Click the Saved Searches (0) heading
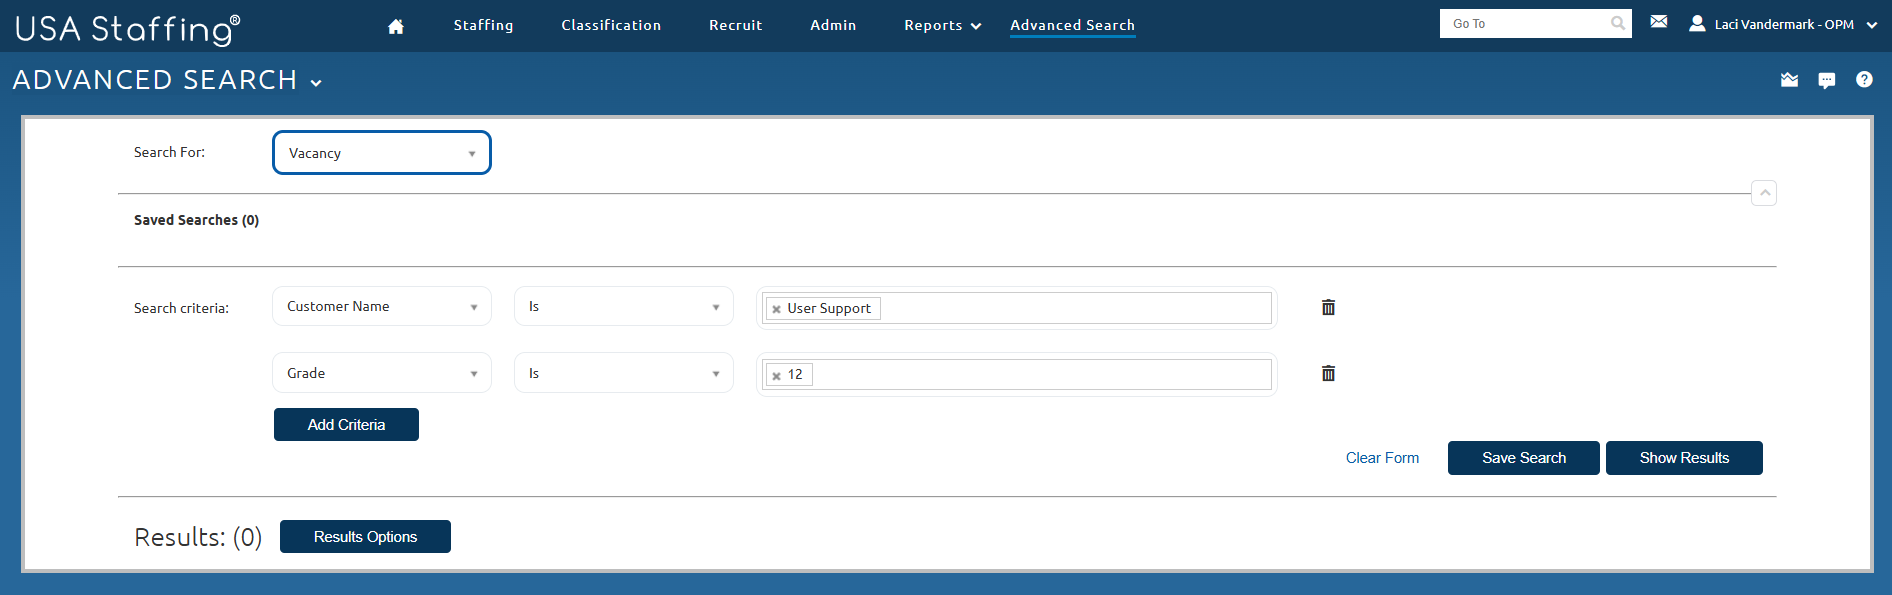The width and height of the screenshot is (1892, 595). coord(196,220)
